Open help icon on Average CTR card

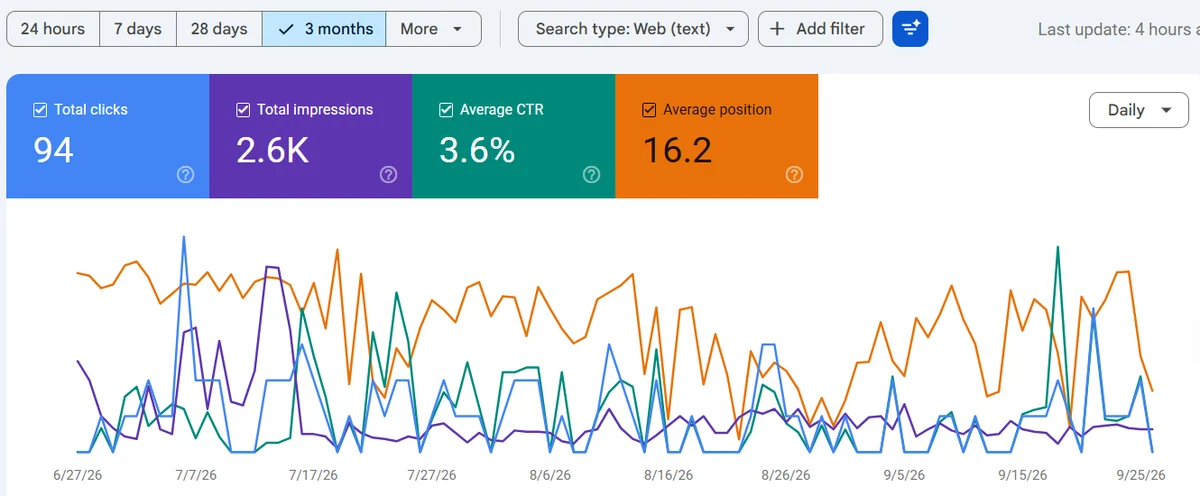(592, 175)
